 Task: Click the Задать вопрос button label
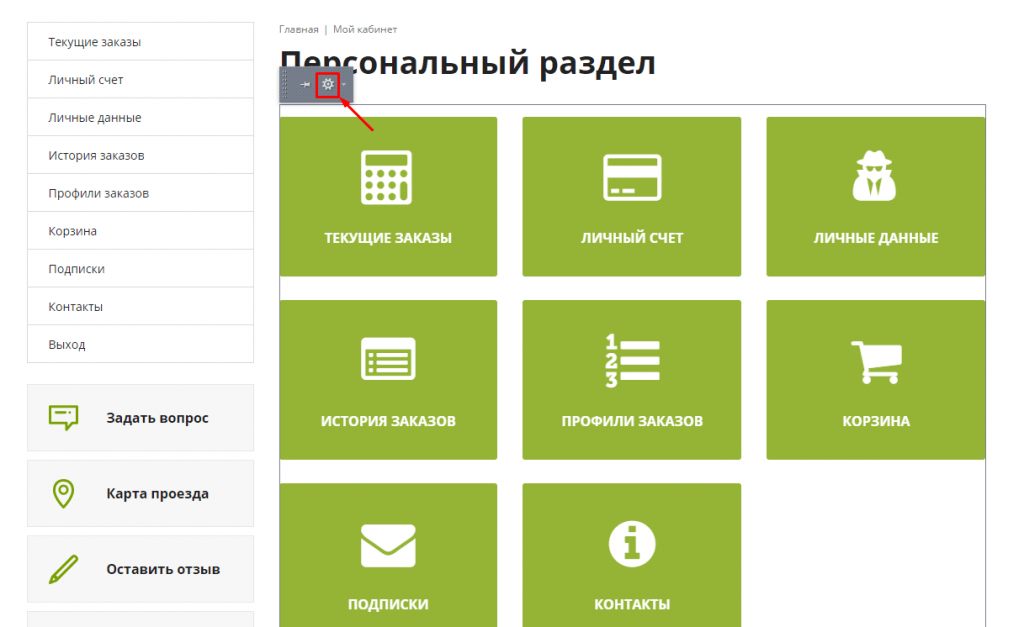coord(157,418)
